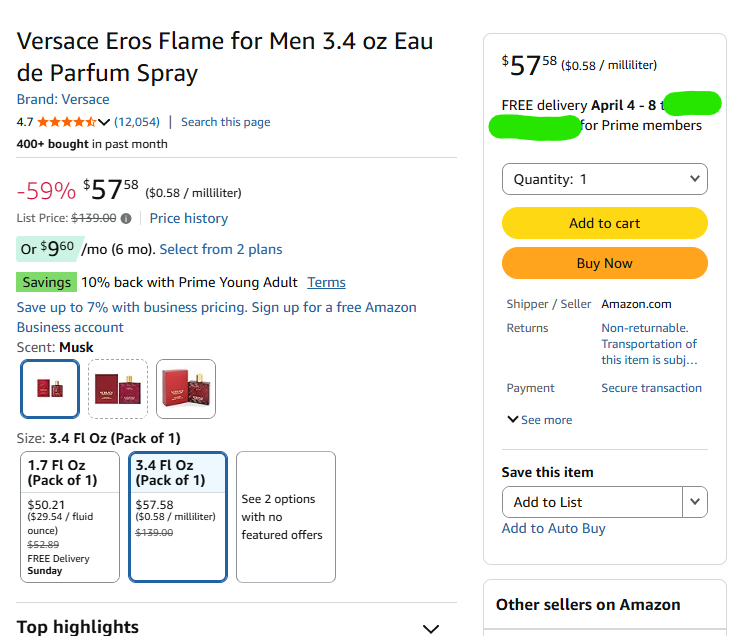Choose the second dashed-border scent thumbnail

pos(118,389)
